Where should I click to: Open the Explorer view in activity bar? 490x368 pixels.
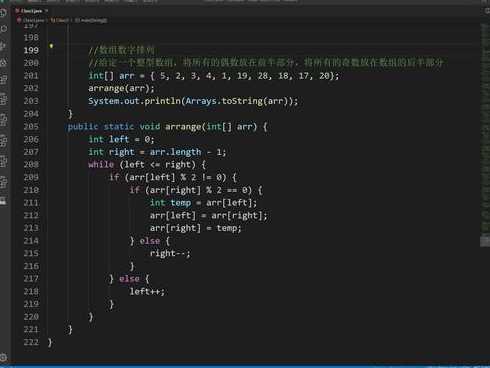(3, 13)
